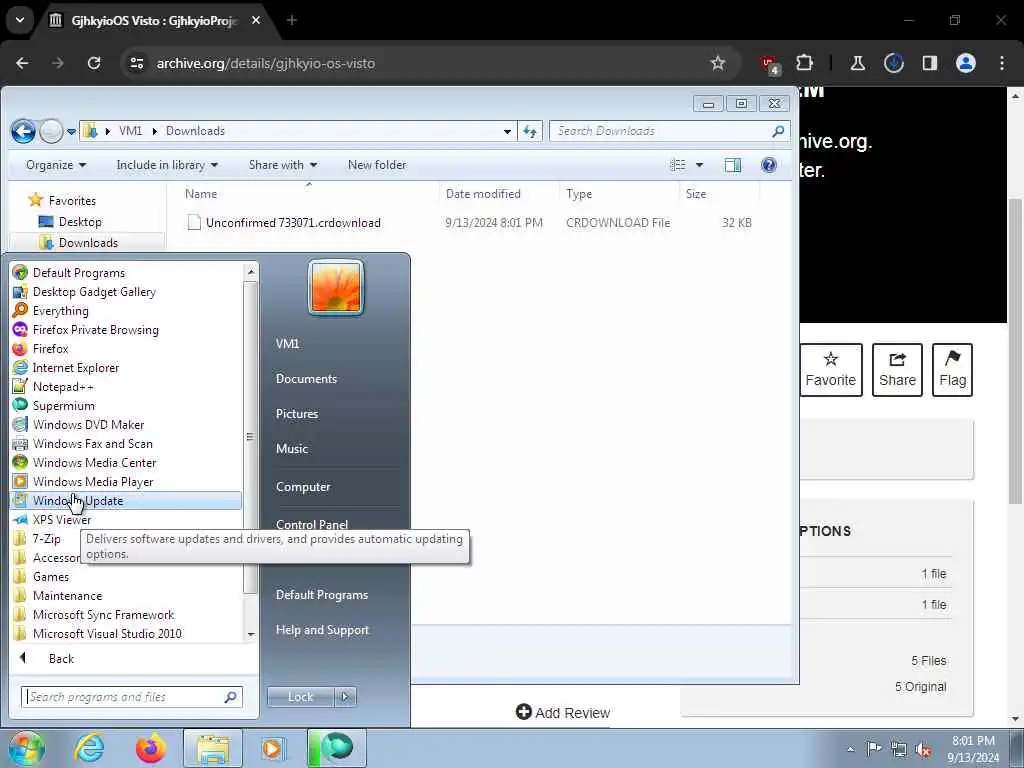
Task: Click the Search Downloads field
Action: pos(669,131)
